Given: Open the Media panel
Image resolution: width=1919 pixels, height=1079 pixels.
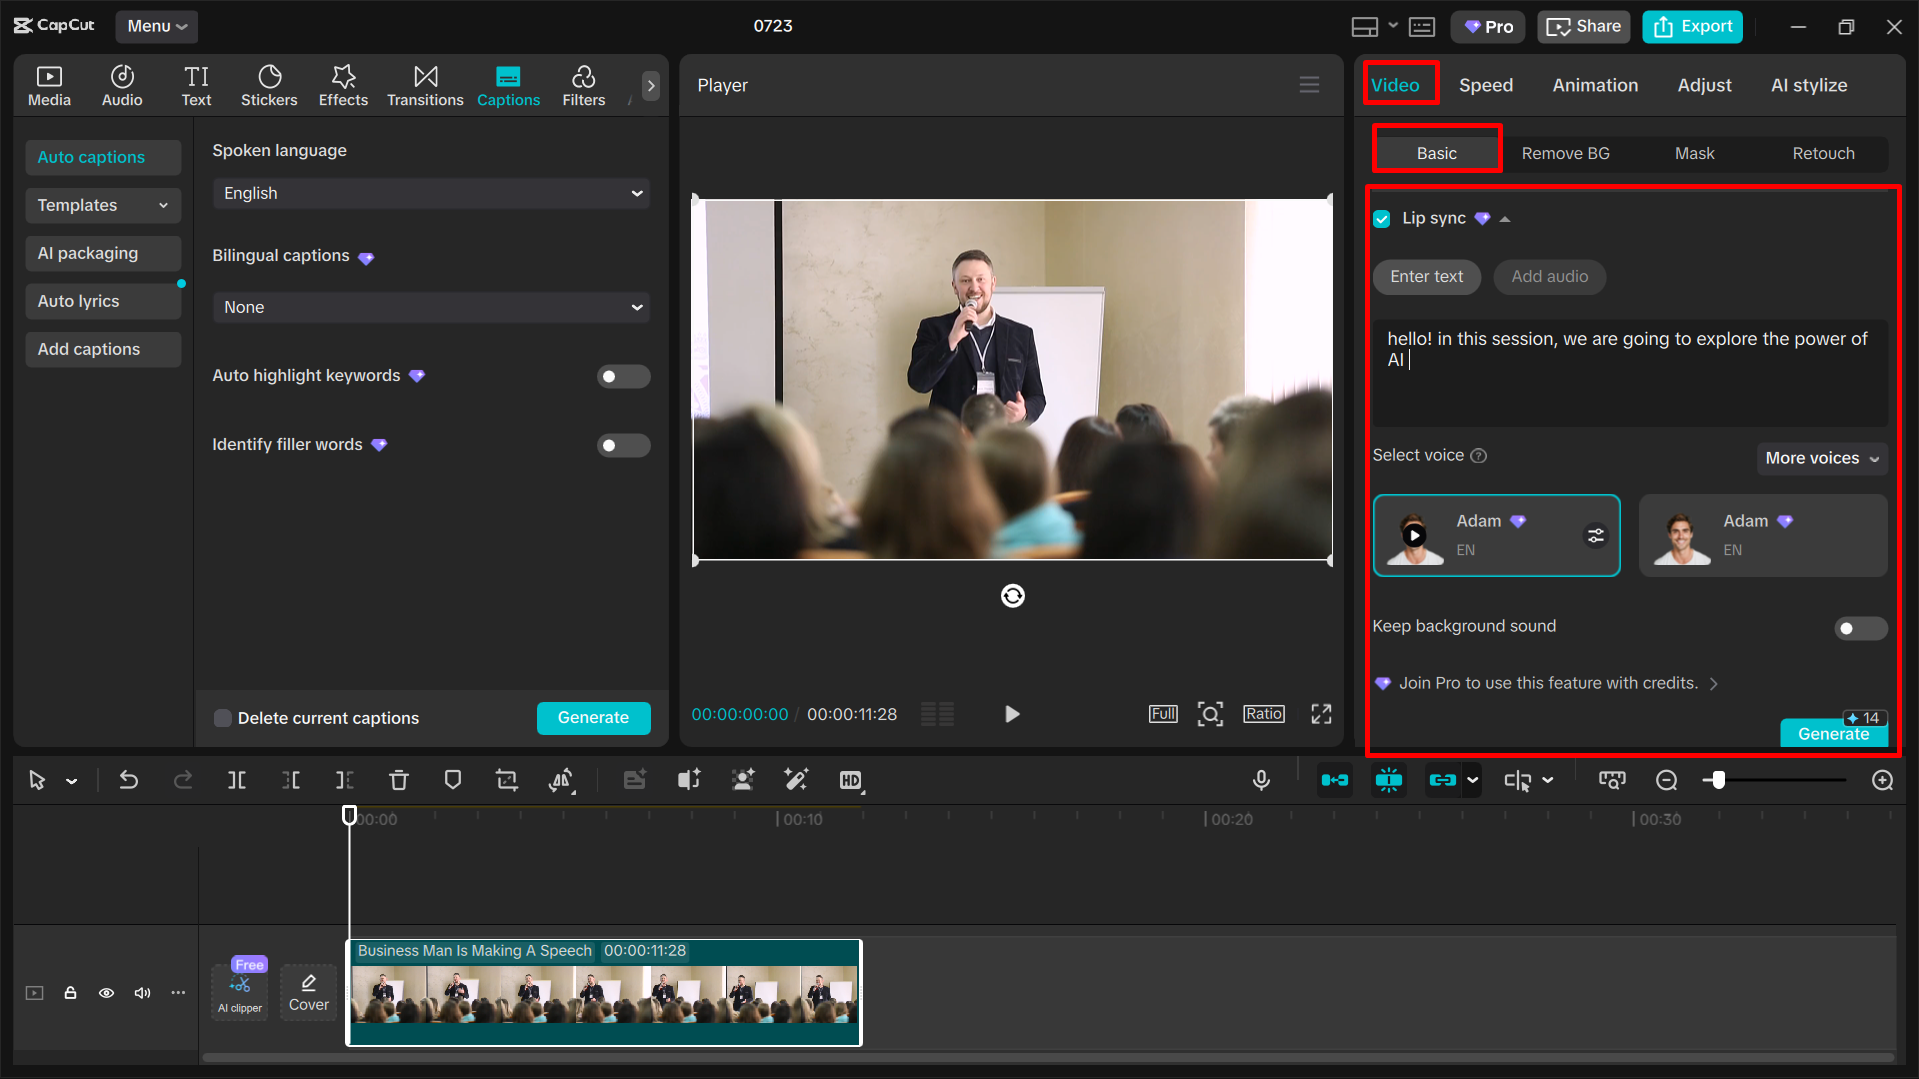Looking at the screenshot, I should (49, 85).
